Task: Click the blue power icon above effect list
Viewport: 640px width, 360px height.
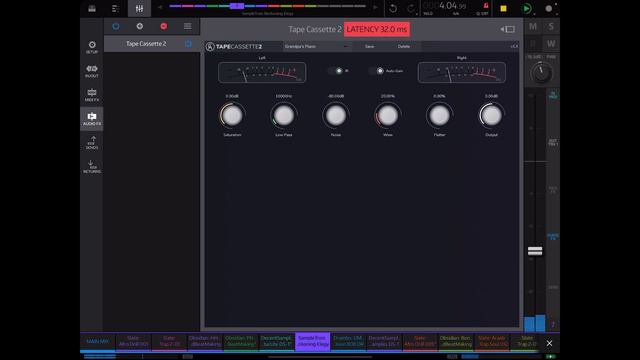Action: pos(116,26)
